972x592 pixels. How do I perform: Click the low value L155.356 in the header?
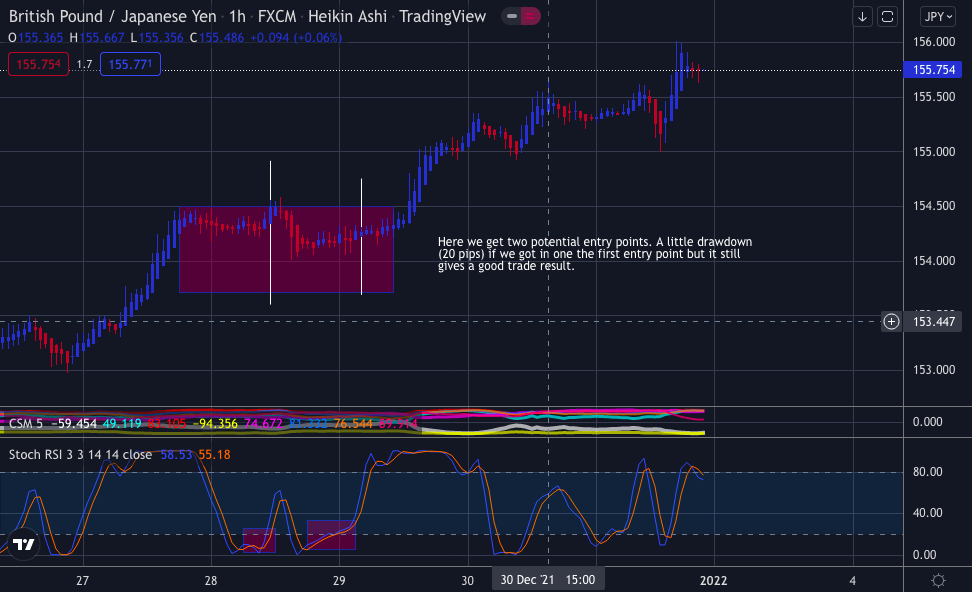pos(157,38)
